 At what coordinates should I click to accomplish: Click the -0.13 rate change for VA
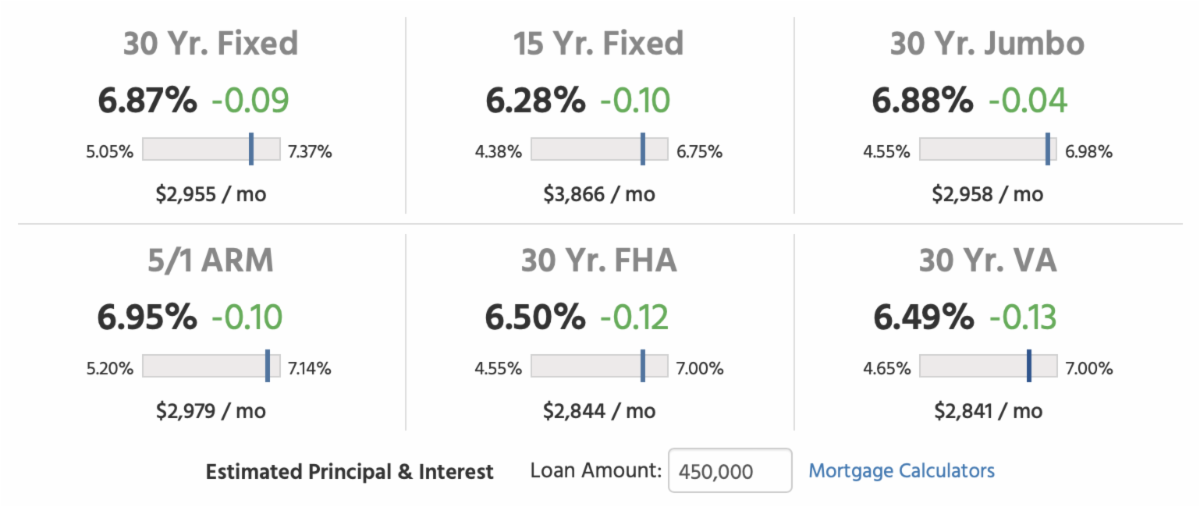coord(1022,318)
